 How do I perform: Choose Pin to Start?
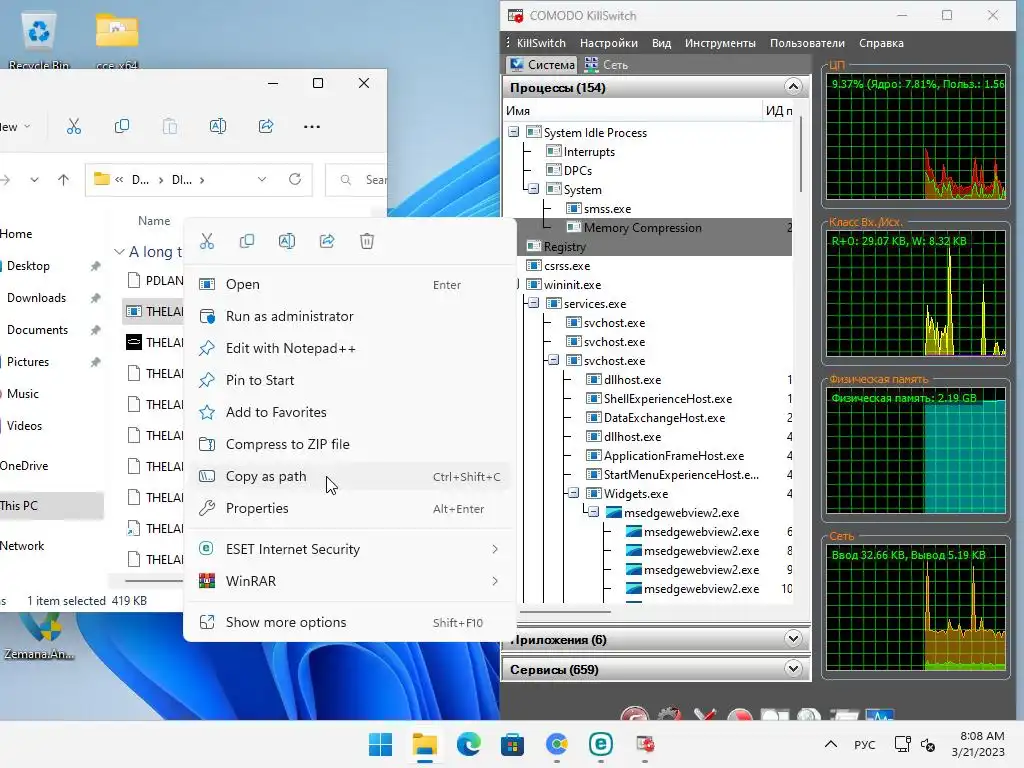(350, 380)
